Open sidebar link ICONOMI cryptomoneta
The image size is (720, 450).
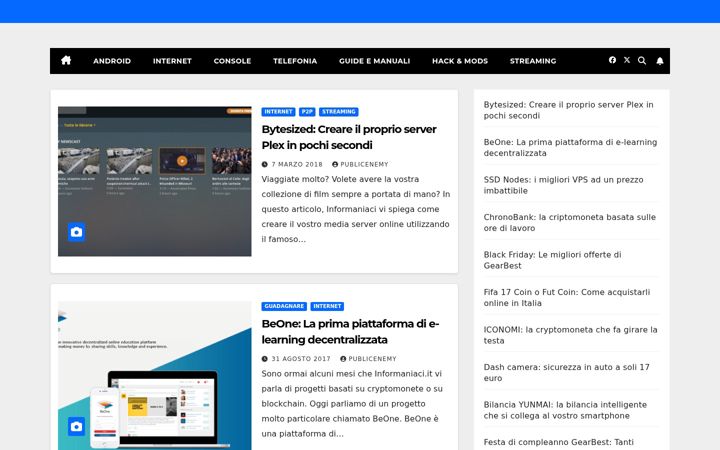click(x=570, y=335)
